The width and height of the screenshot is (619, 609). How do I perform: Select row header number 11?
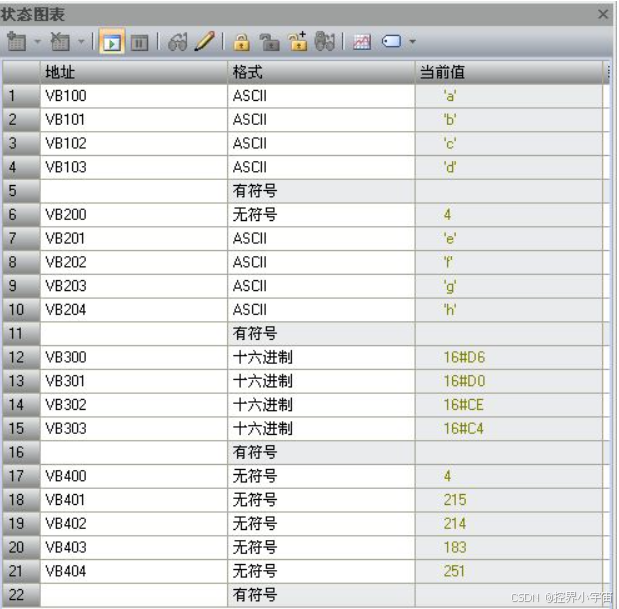point(21,334)
